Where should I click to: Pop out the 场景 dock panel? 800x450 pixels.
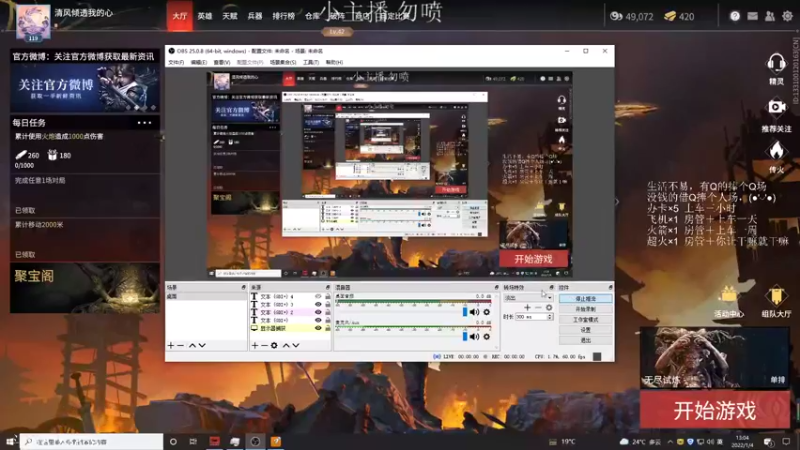tap(243, 288)
